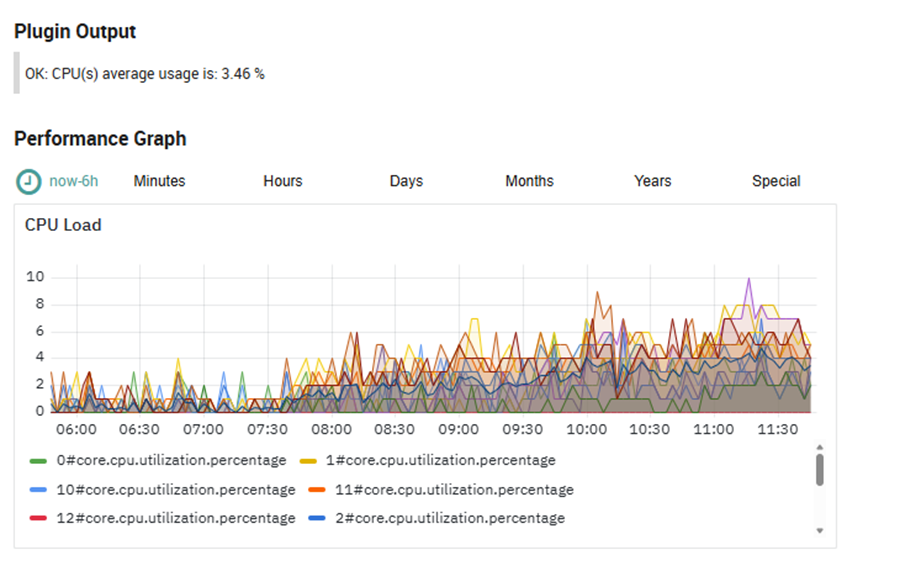
Task: Switch to the Hours time range
Action: 283,181
